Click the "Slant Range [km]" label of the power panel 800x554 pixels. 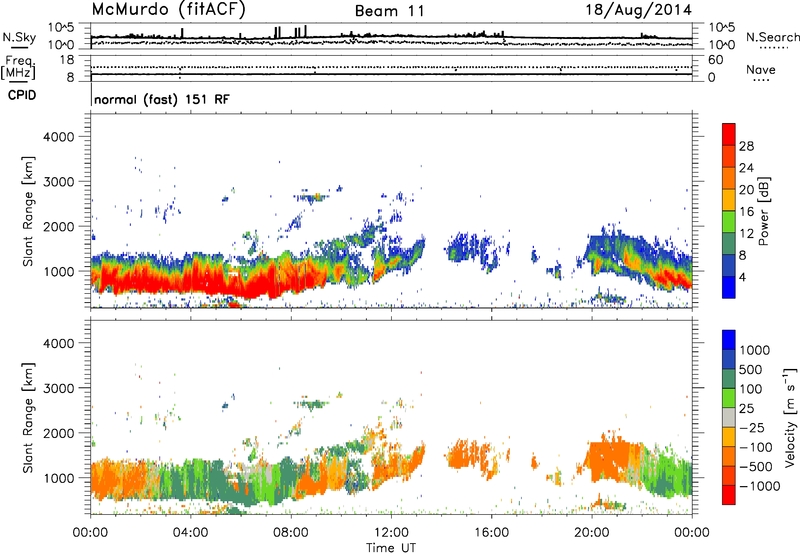28,211
